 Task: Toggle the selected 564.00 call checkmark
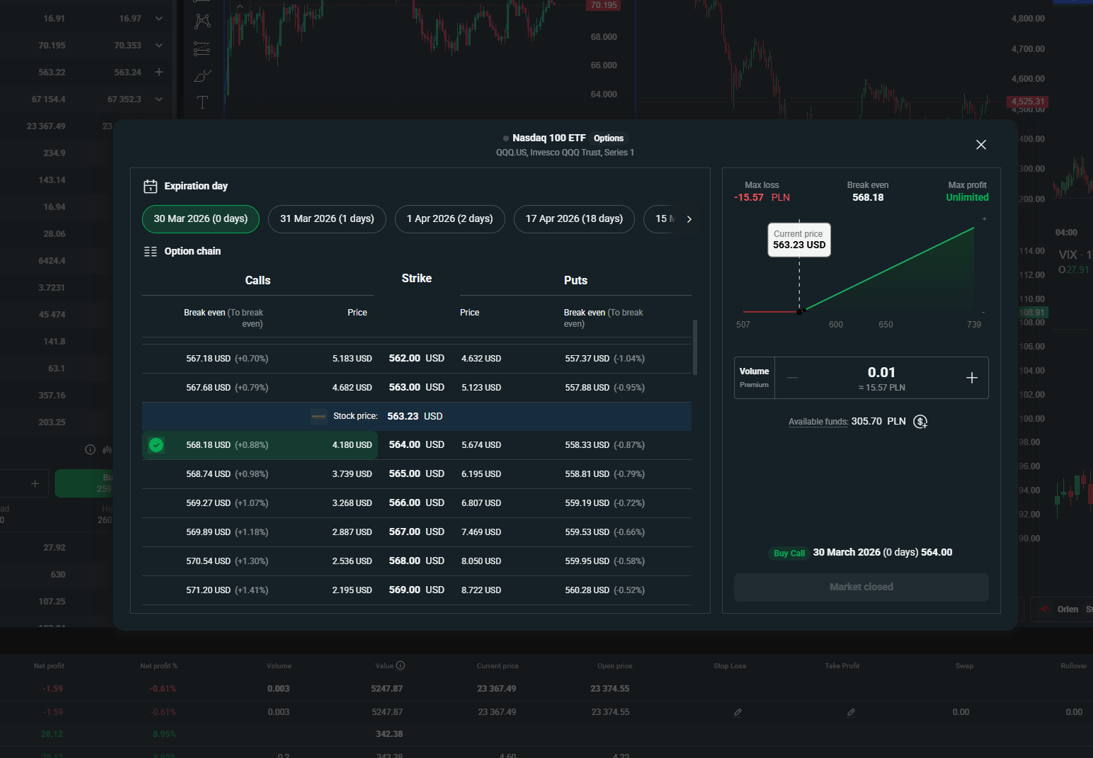(x=156, y=445)
